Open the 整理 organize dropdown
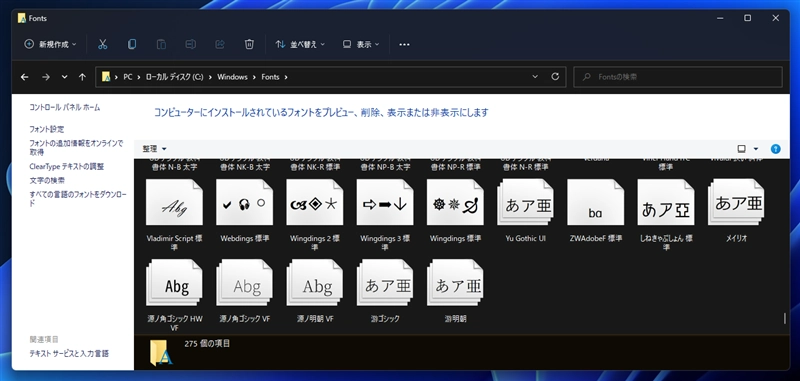This screenshot has width=800, height=381. pyautogui.click(x=155, y=149)
